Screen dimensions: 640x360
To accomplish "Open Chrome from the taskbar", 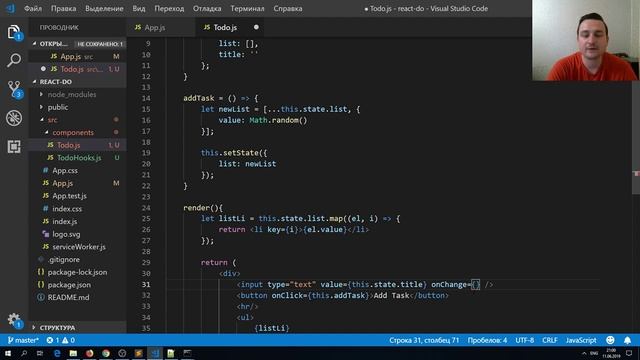I will [106, 353].
